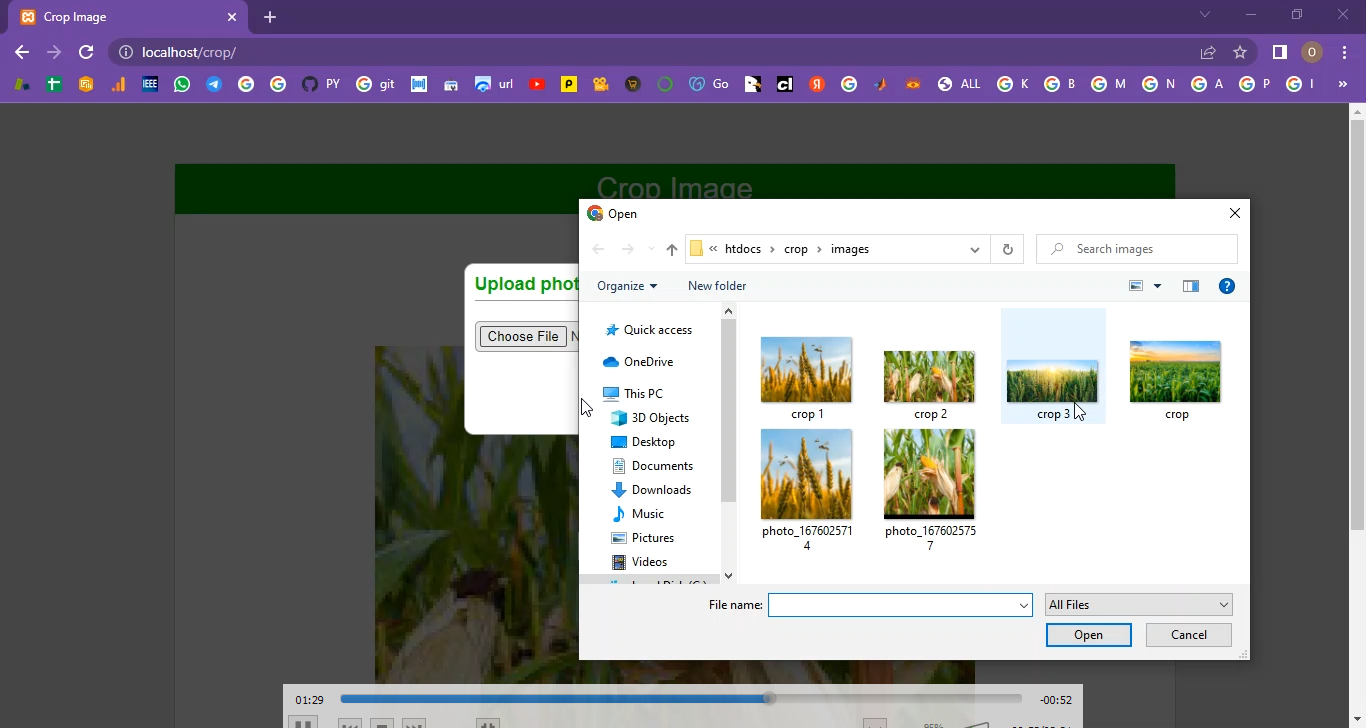Open the WhatsApp bookmark icon
This screenshot has height=728, width=1366.
pyautogui.click(x=181, y=84)
